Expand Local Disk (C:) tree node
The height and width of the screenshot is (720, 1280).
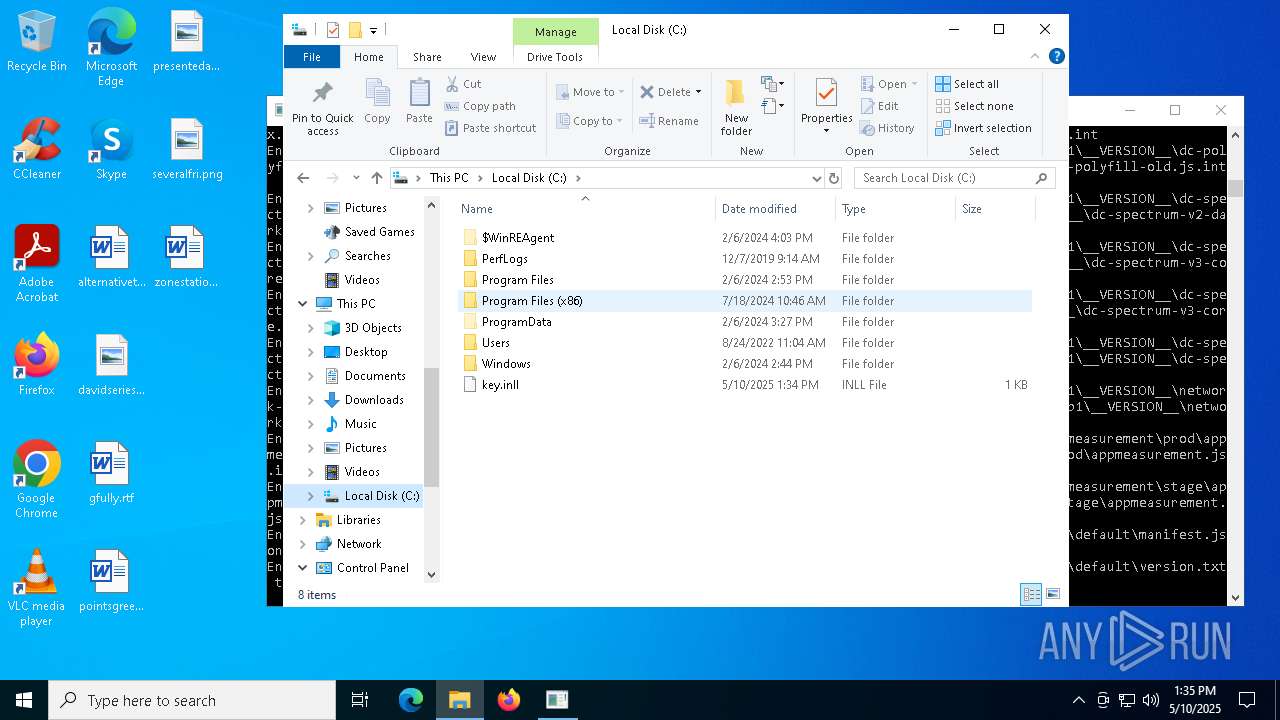[x=310, y=496]
